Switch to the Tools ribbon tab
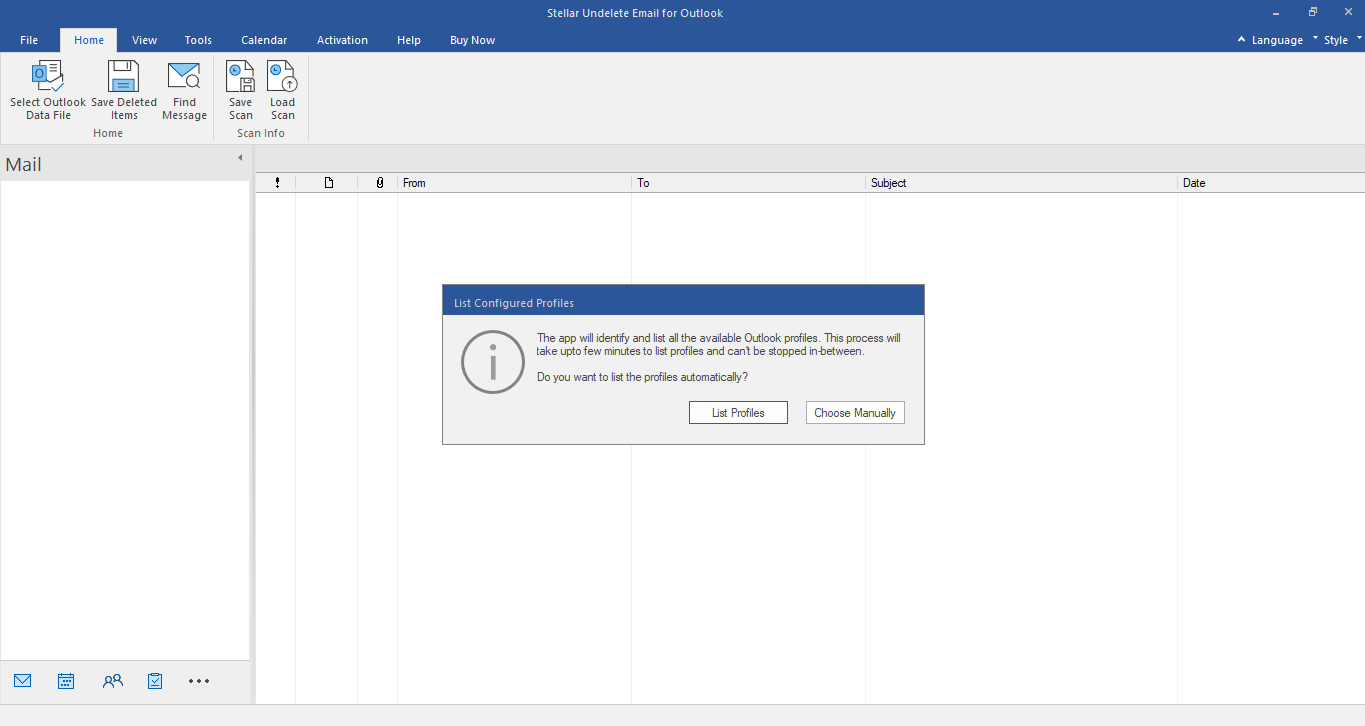 pos(197,40)
